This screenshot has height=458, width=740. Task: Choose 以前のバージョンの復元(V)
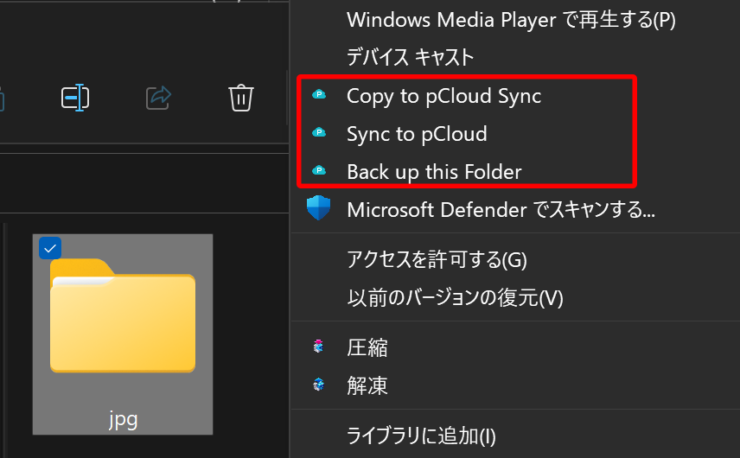tap(455, 298)
